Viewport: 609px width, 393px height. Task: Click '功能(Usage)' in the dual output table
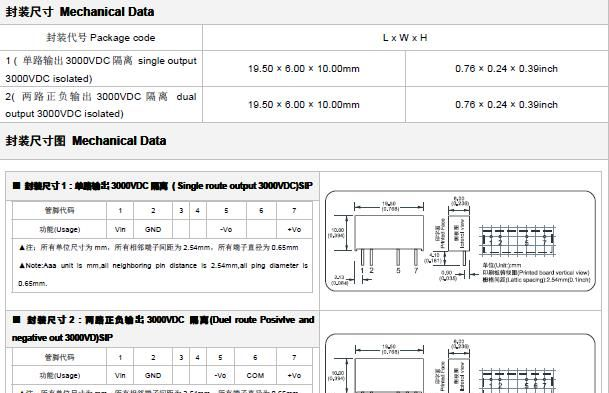59,376
